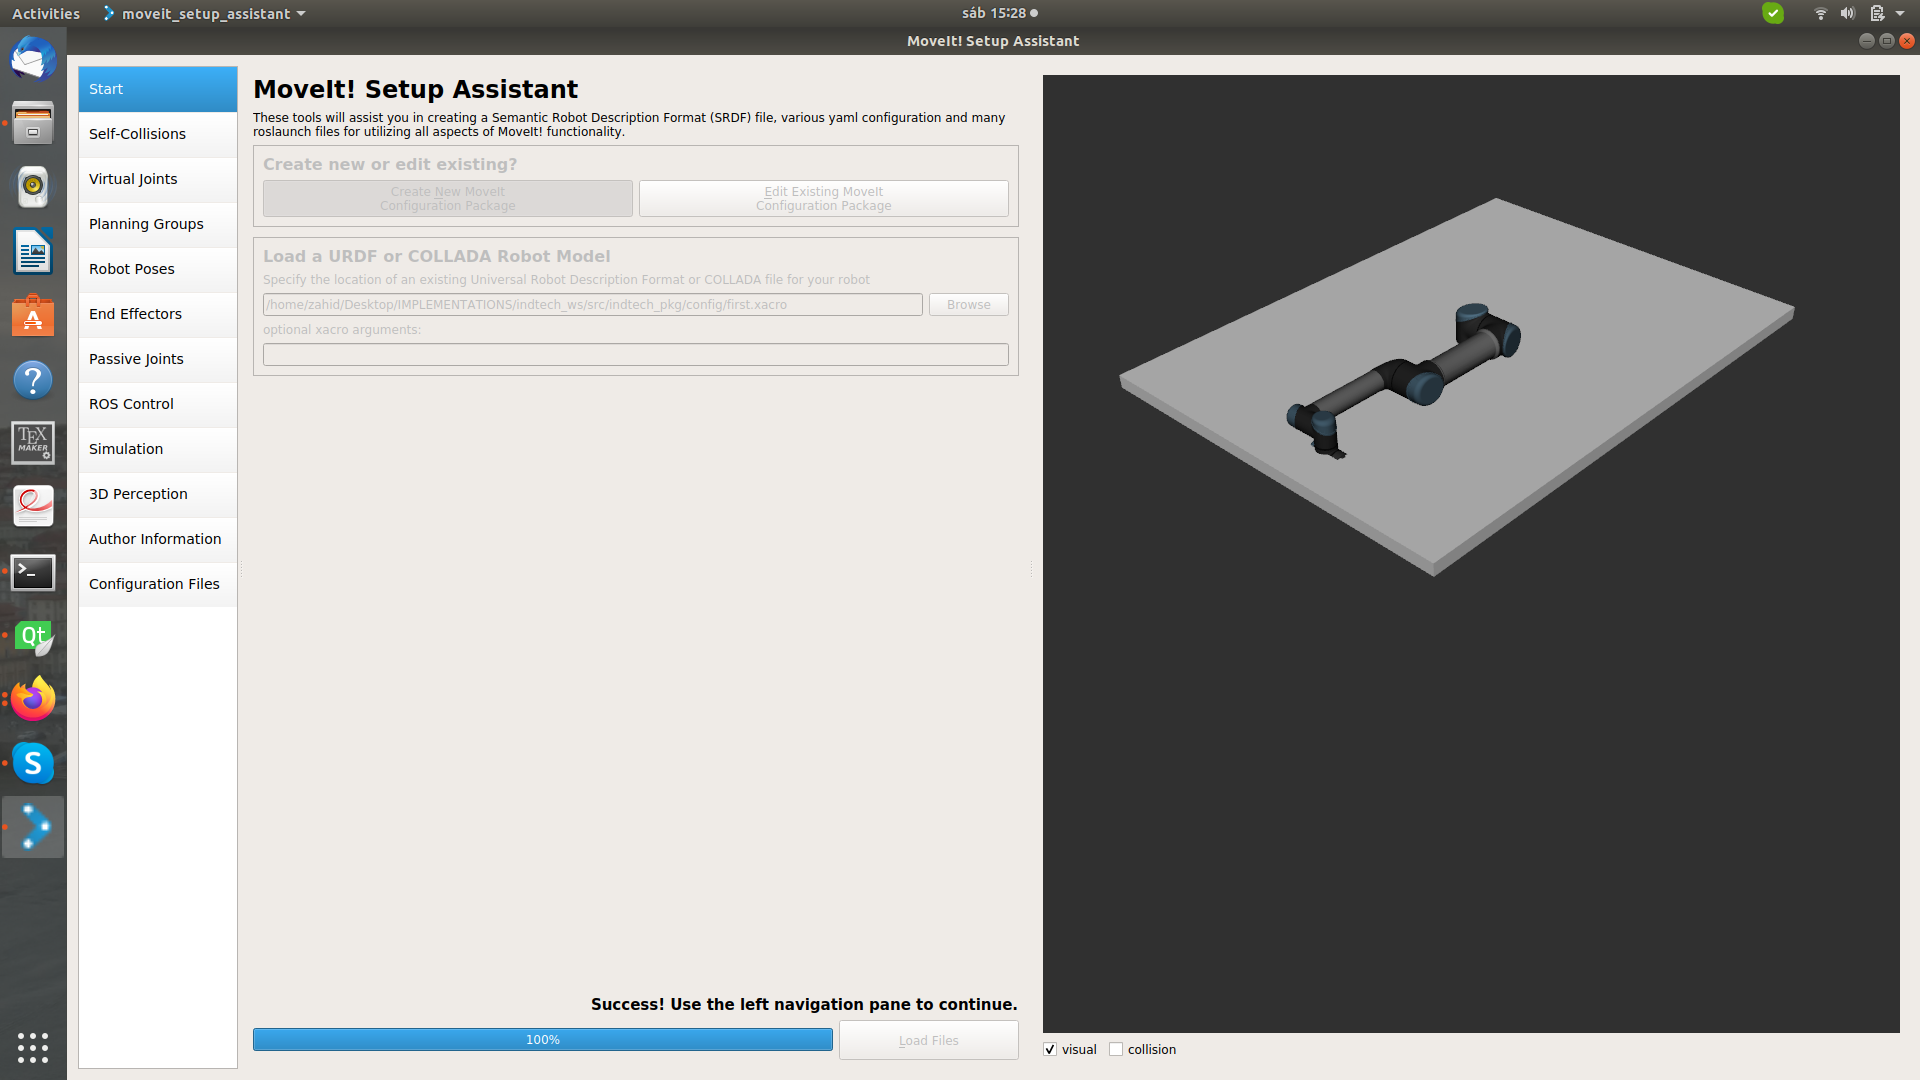Open moveit_setup_assistant app menu dropdown

(x=204, y=13)
